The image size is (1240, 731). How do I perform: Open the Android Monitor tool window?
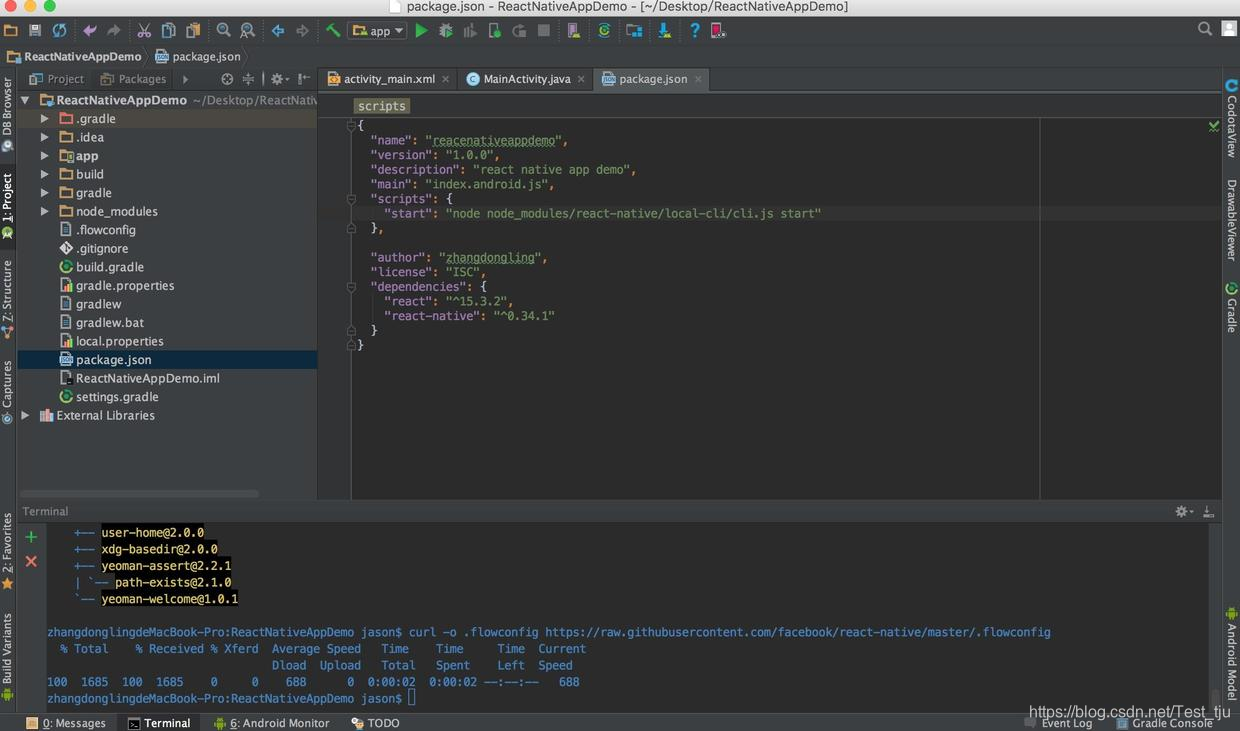click(271, 723)
